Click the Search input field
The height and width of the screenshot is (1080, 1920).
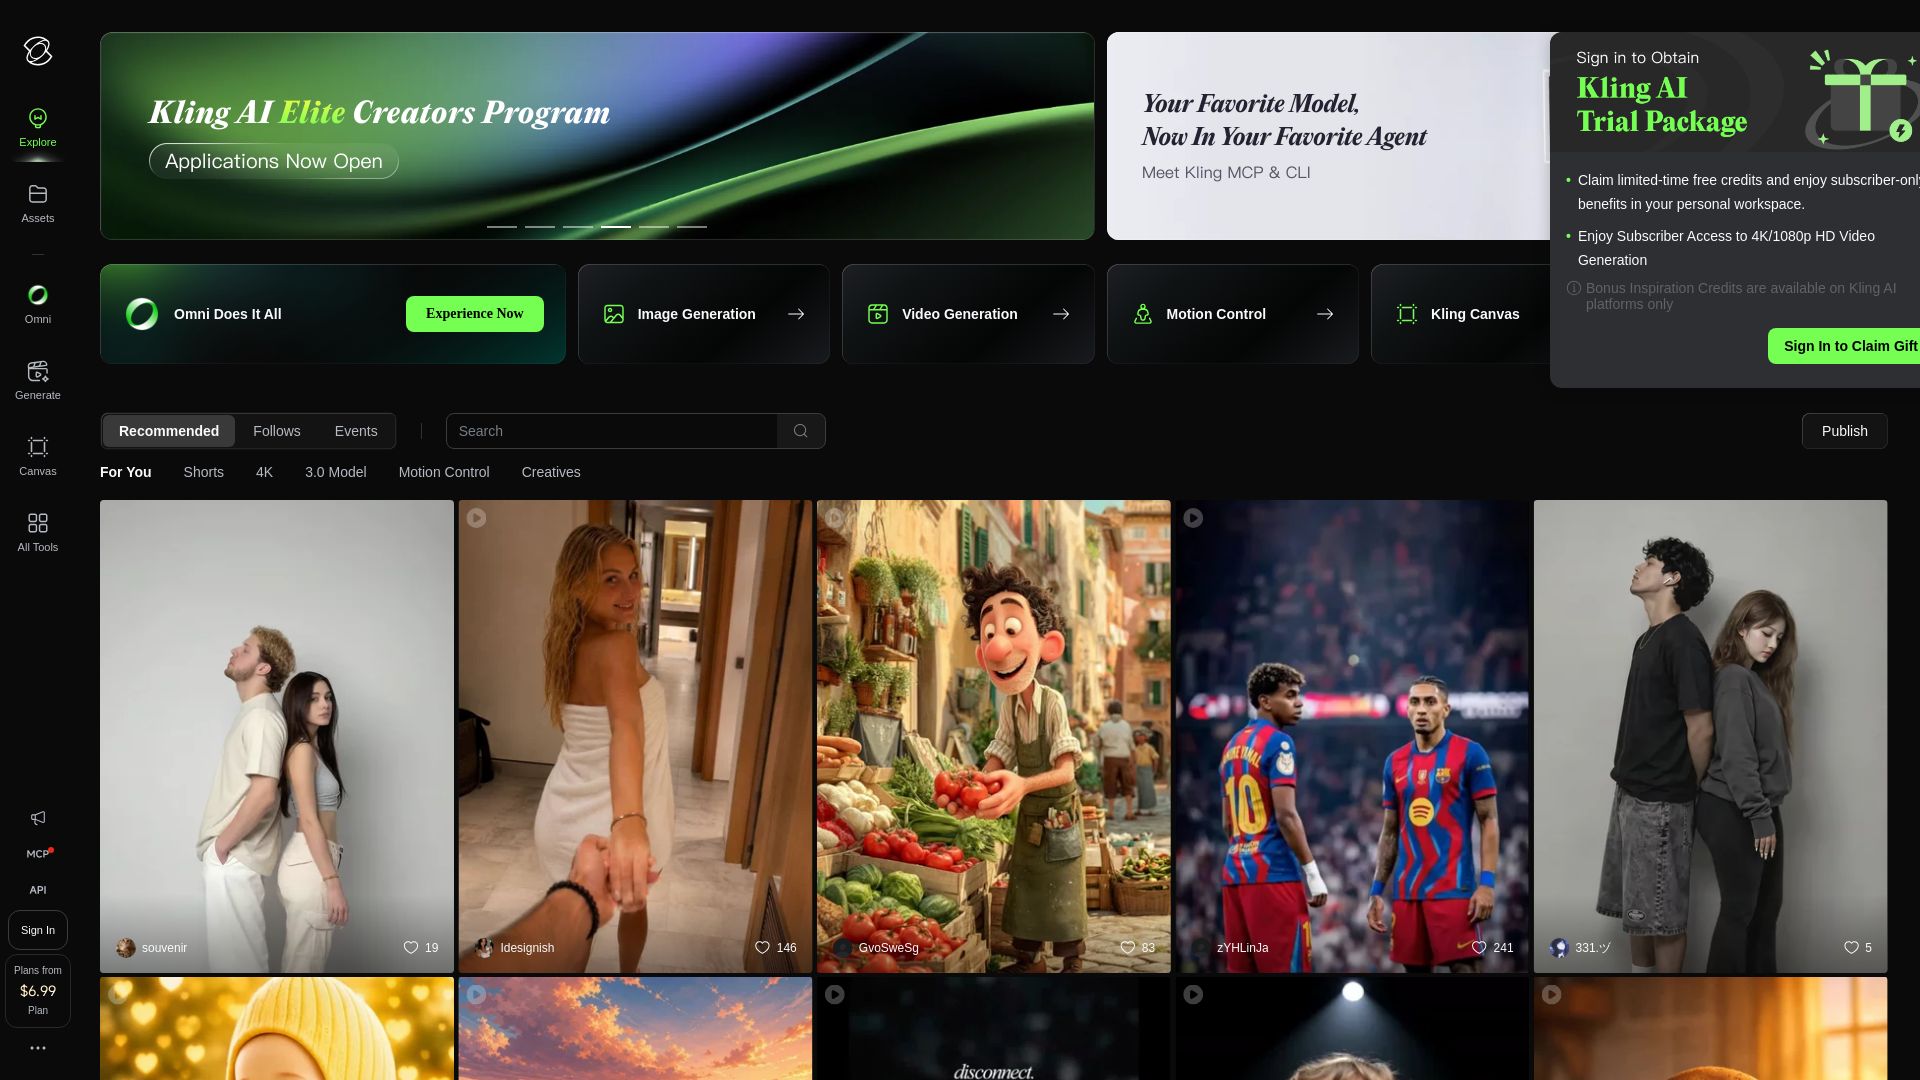point(612,431)
